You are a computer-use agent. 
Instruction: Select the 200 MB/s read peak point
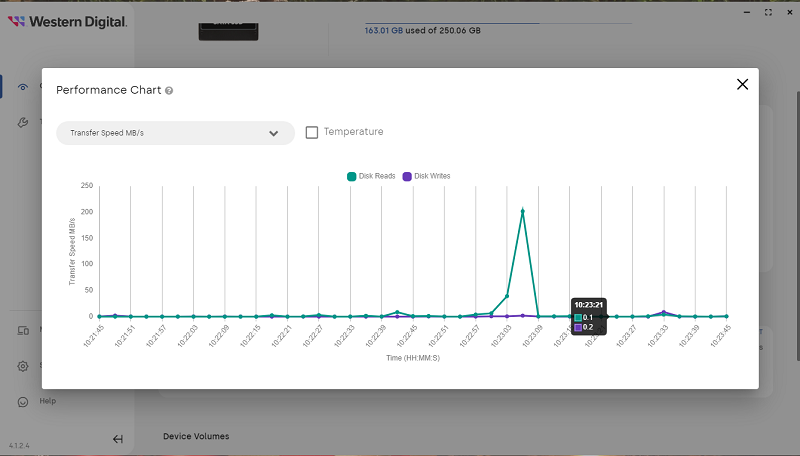[x=522, y=211]
